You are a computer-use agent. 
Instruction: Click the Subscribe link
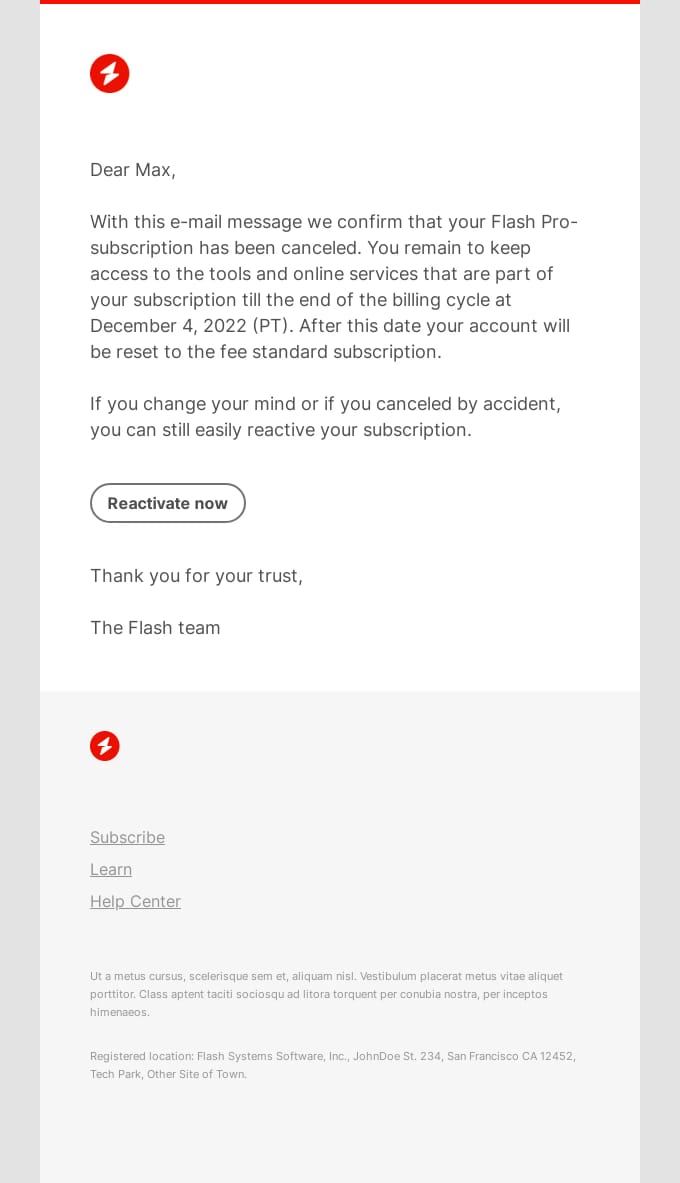[127, 837]
